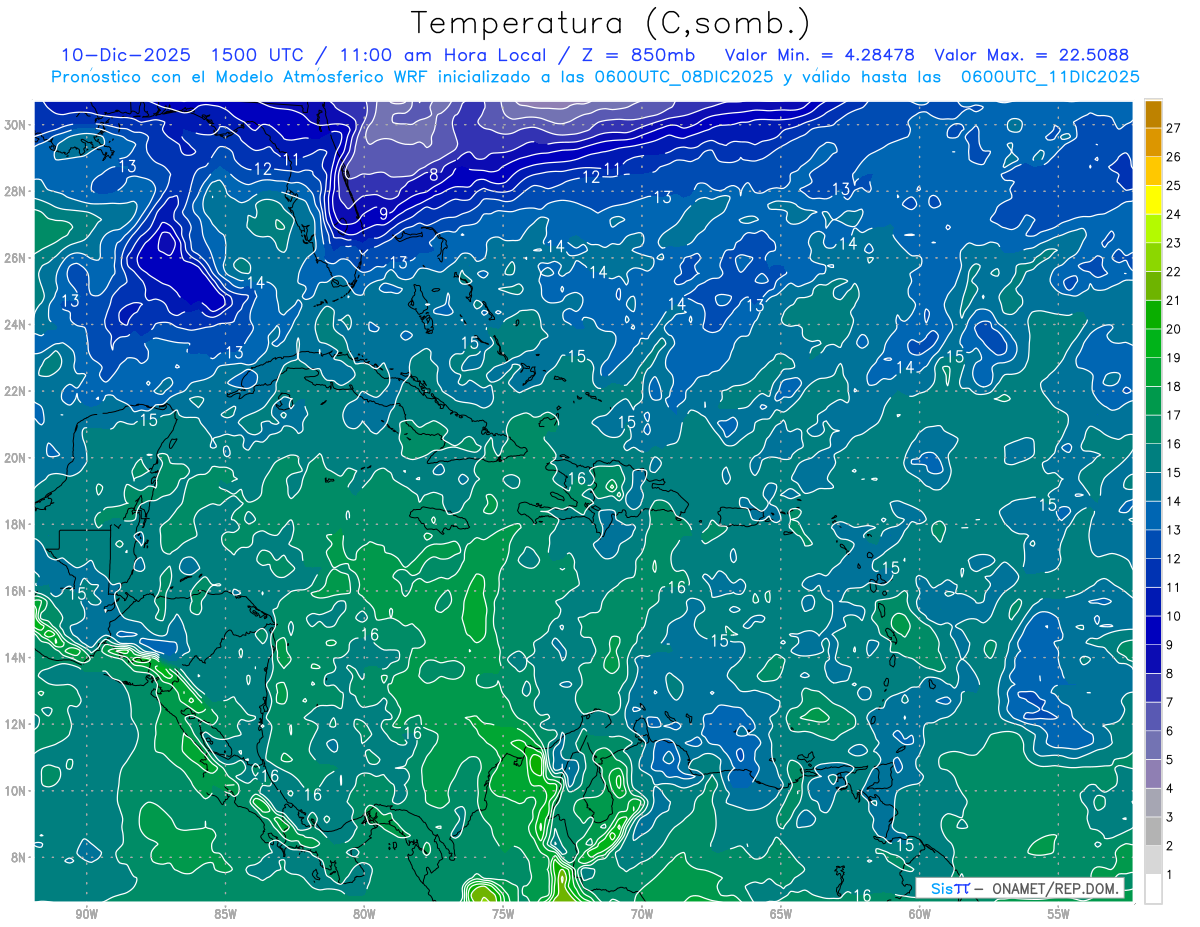The width and height of the screenshot is (1200, 927).
Task: Click the latitude label "24N"
Action: [x=16, y=325]
